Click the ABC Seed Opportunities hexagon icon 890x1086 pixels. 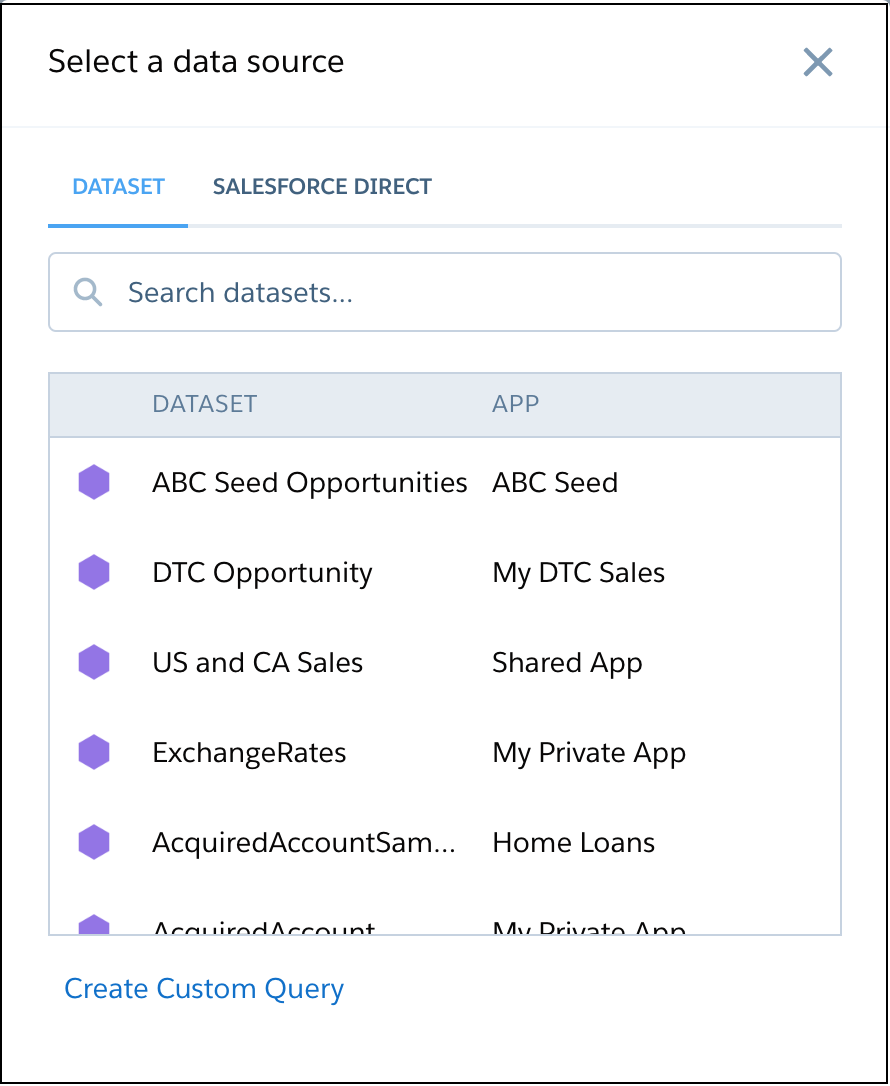(94, 482)
